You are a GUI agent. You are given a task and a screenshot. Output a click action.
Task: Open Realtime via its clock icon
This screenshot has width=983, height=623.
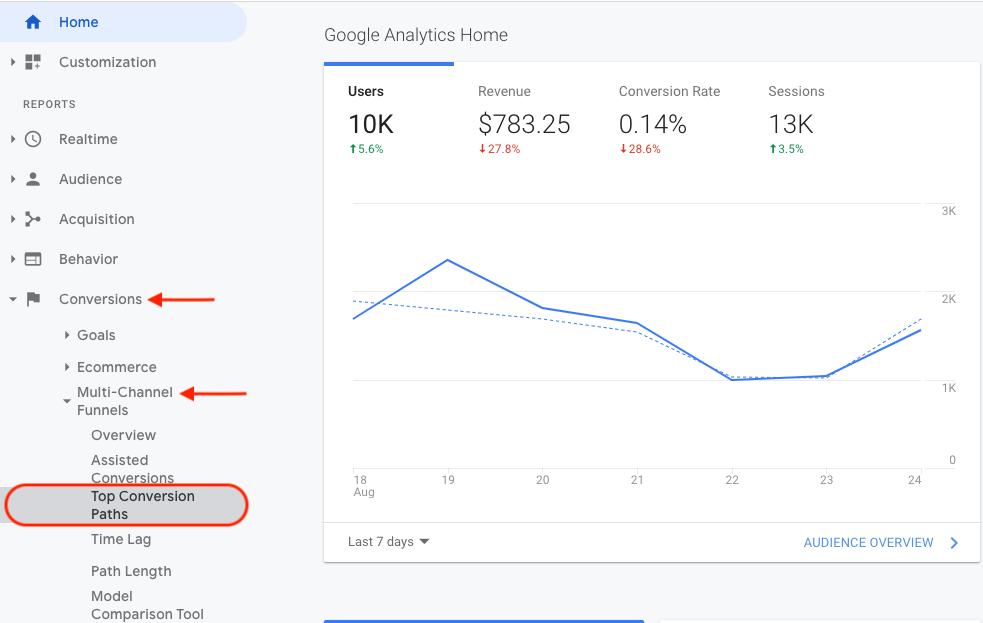coord(33,139)
